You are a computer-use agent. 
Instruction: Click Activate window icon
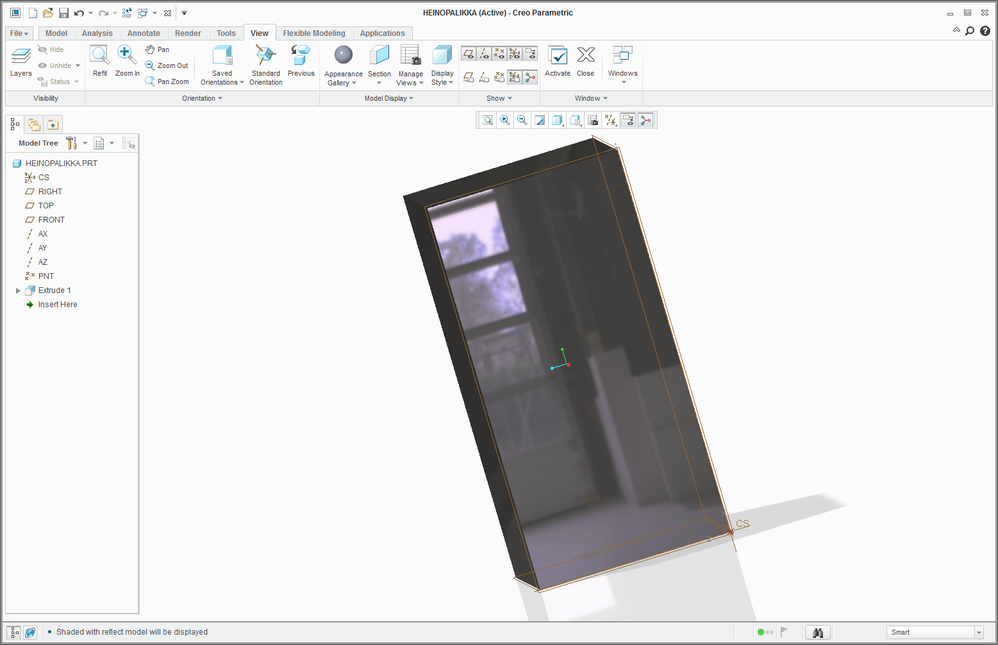click(x=558, y=62)
